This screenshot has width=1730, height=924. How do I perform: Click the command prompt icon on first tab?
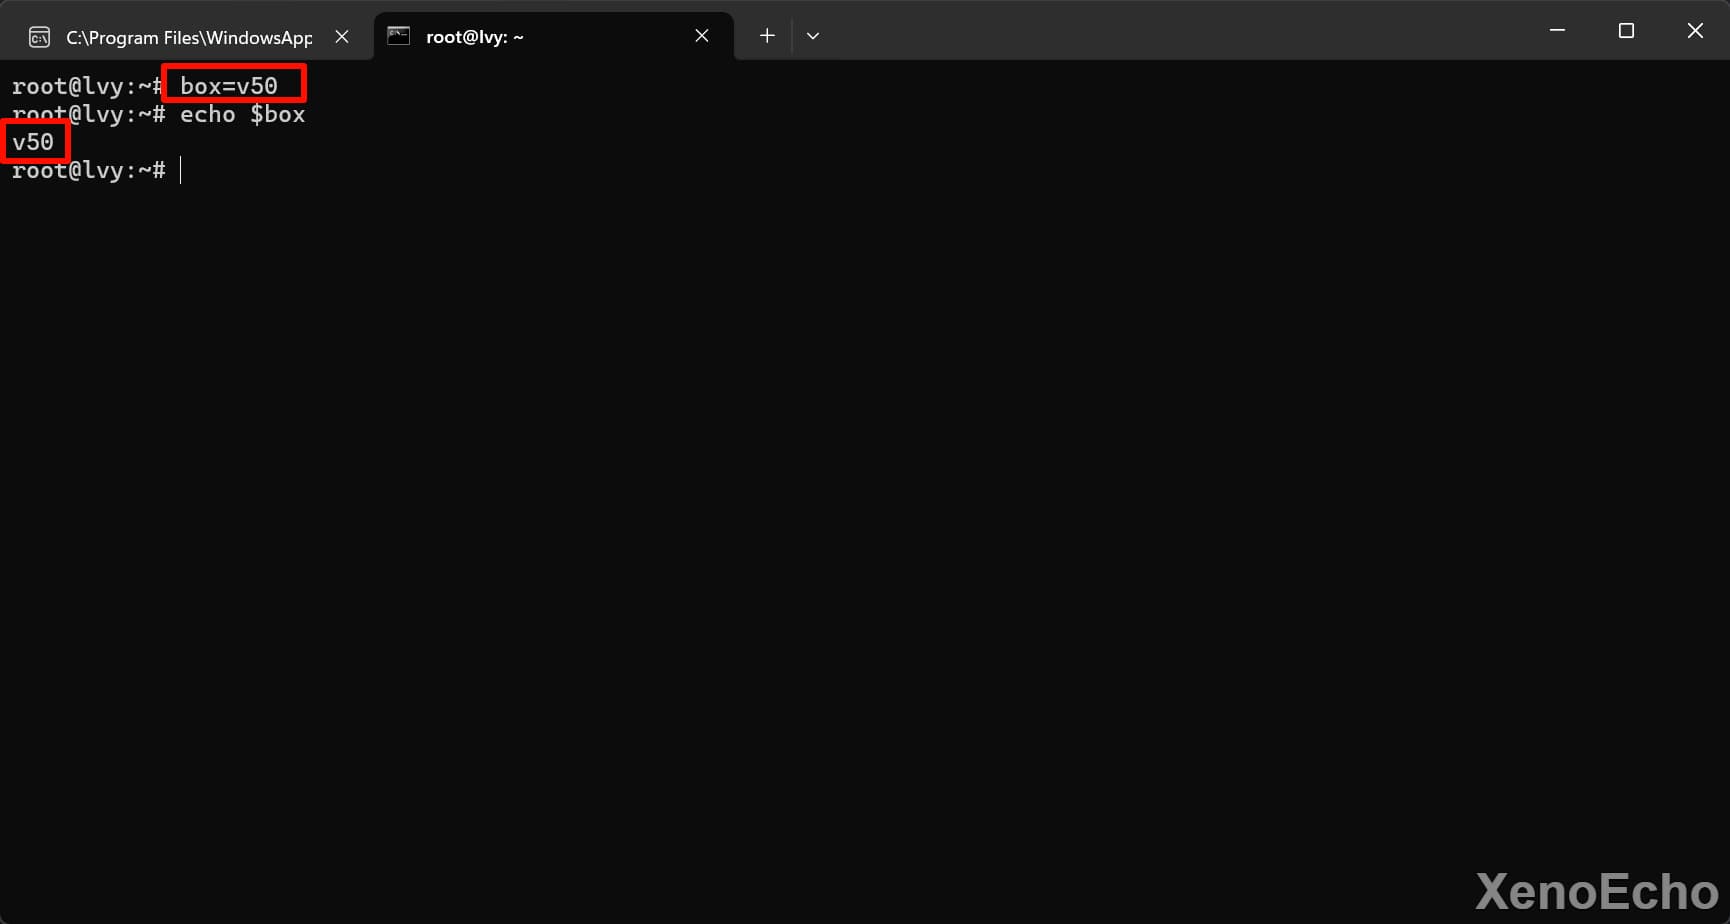pos(39,37)
